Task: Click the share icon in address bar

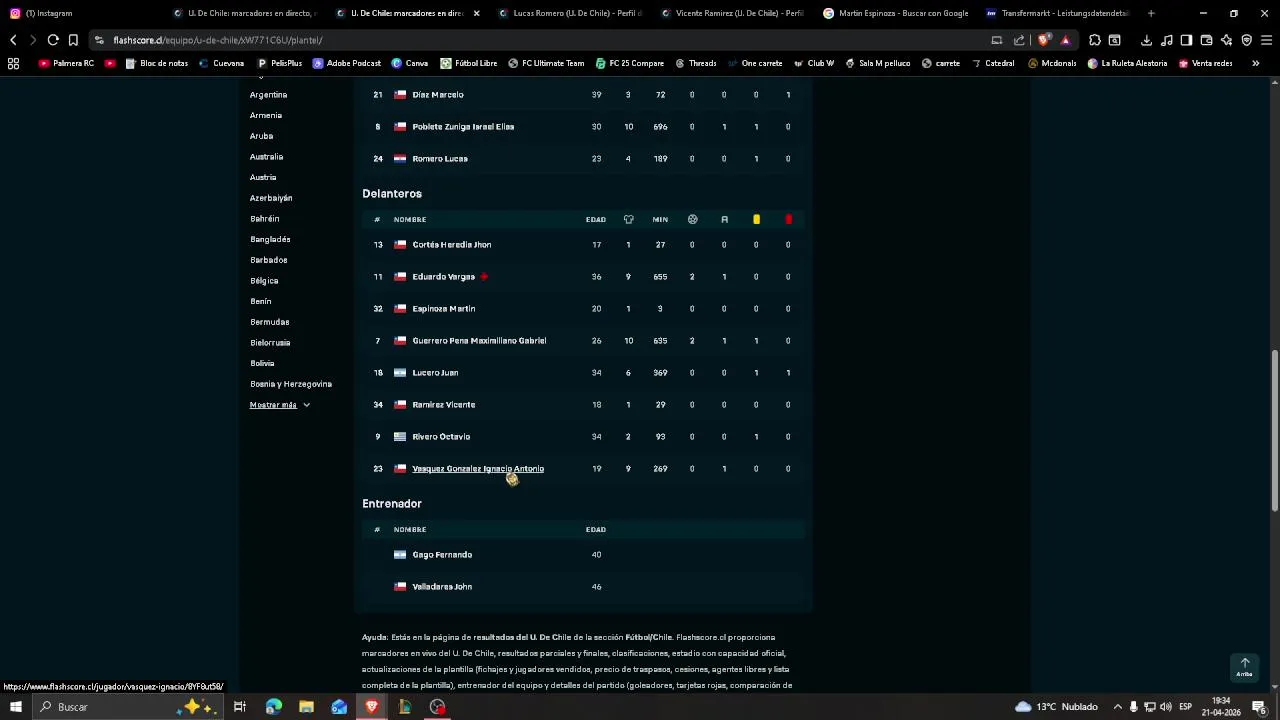Action: 1019,40
